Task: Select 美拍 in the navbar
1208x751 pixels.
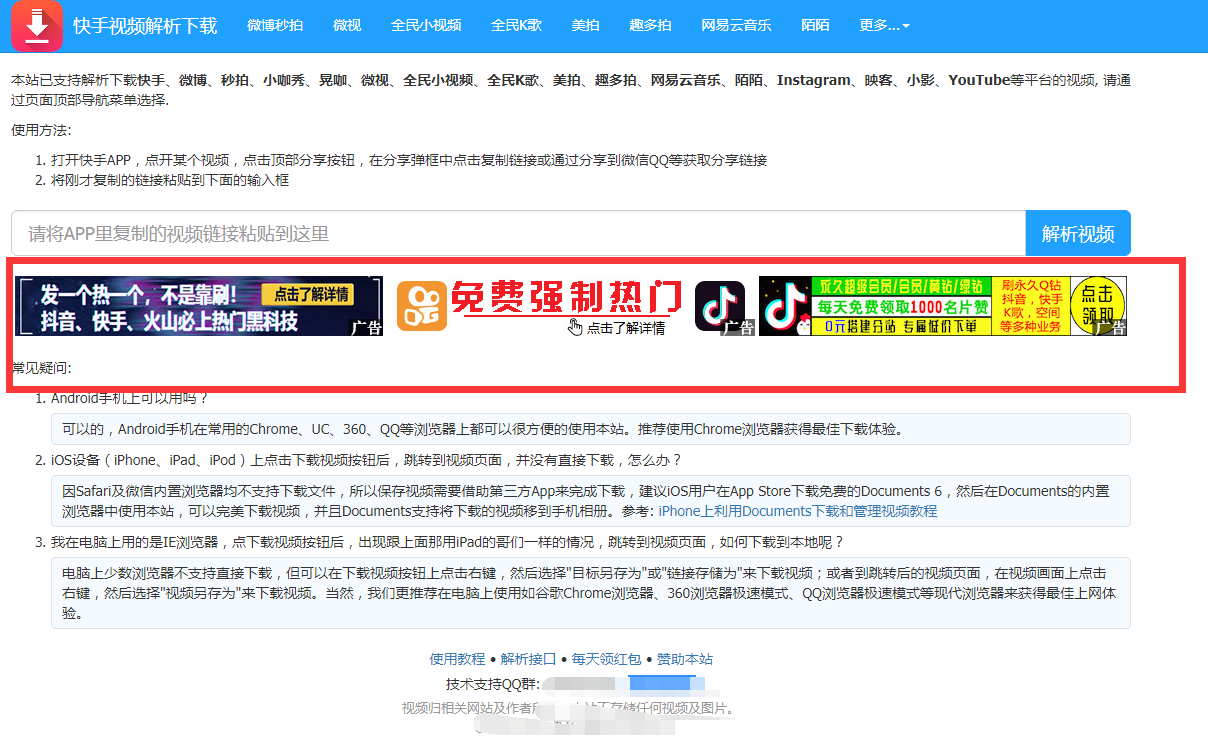Action: click(585, 26)
